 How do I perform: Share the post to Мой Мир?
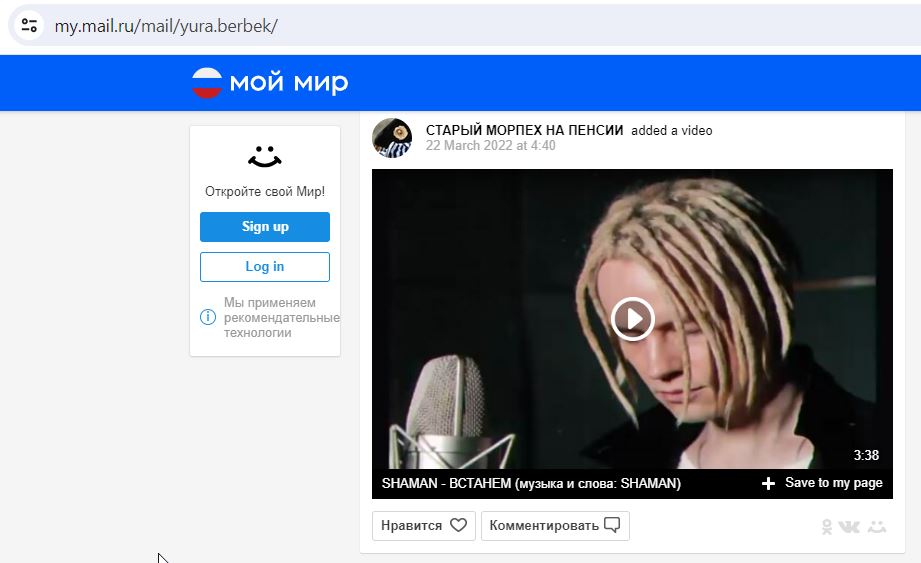click(877, 527)
